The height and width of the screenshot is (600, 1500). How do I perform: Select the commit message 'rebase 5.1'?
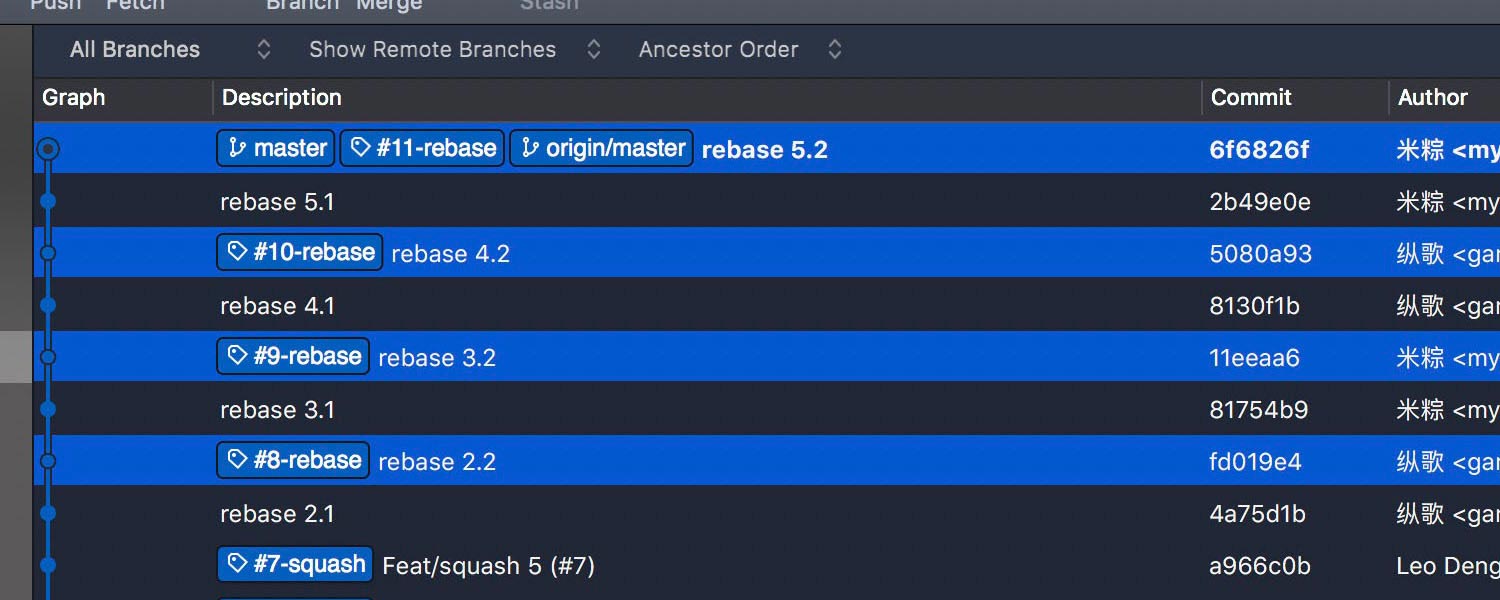277,202
